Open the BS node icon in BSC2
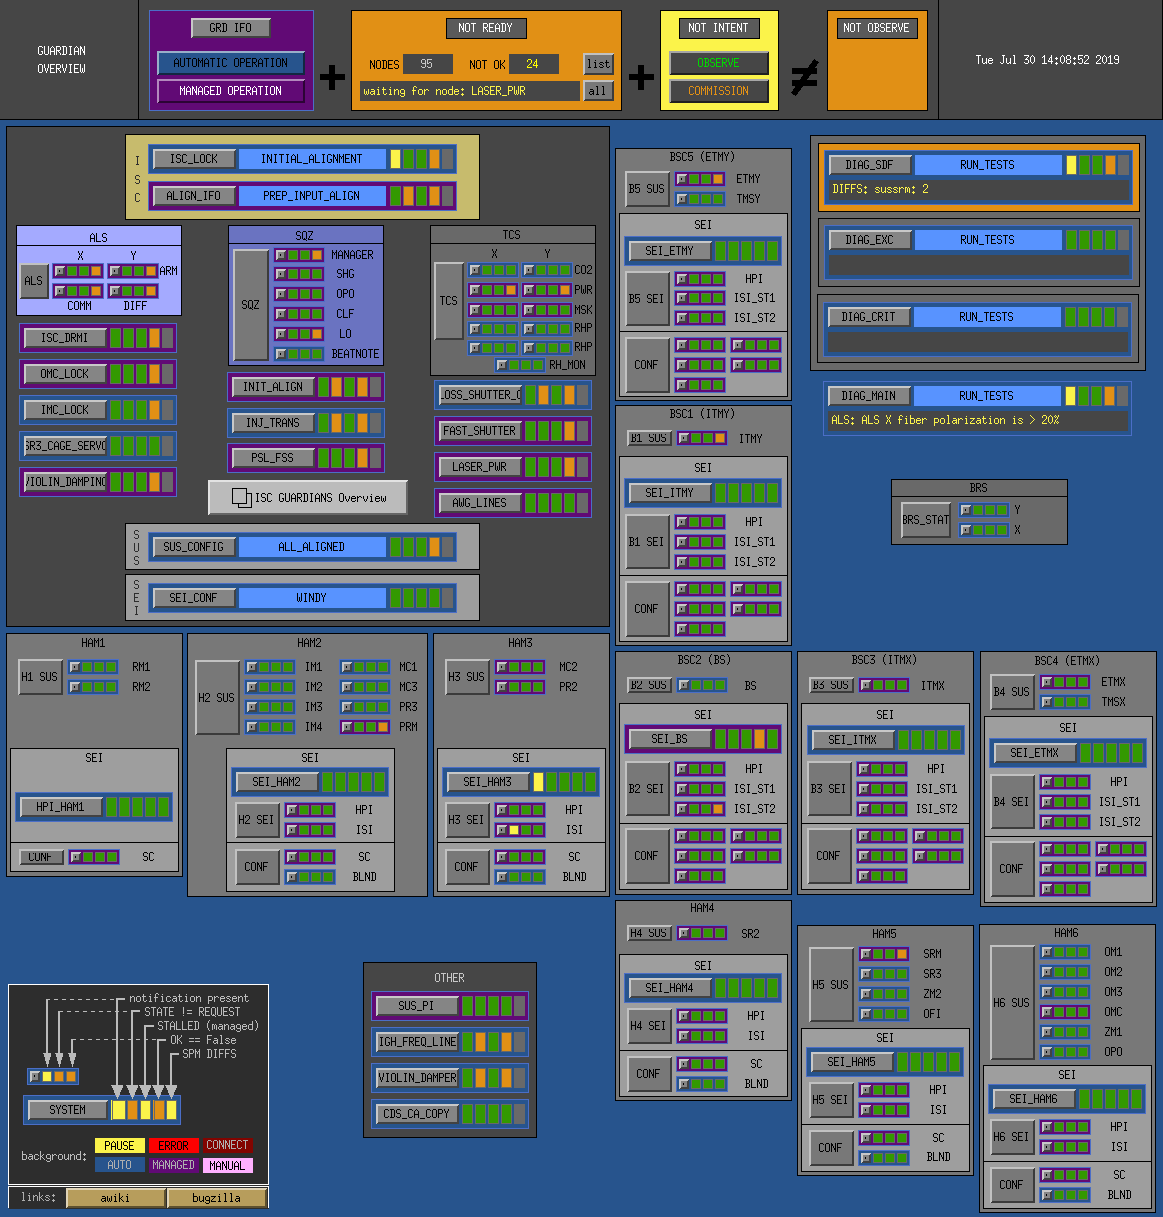Viewport: 1163px width, 1217px height. pyautogui.click(x=684, y=686)
